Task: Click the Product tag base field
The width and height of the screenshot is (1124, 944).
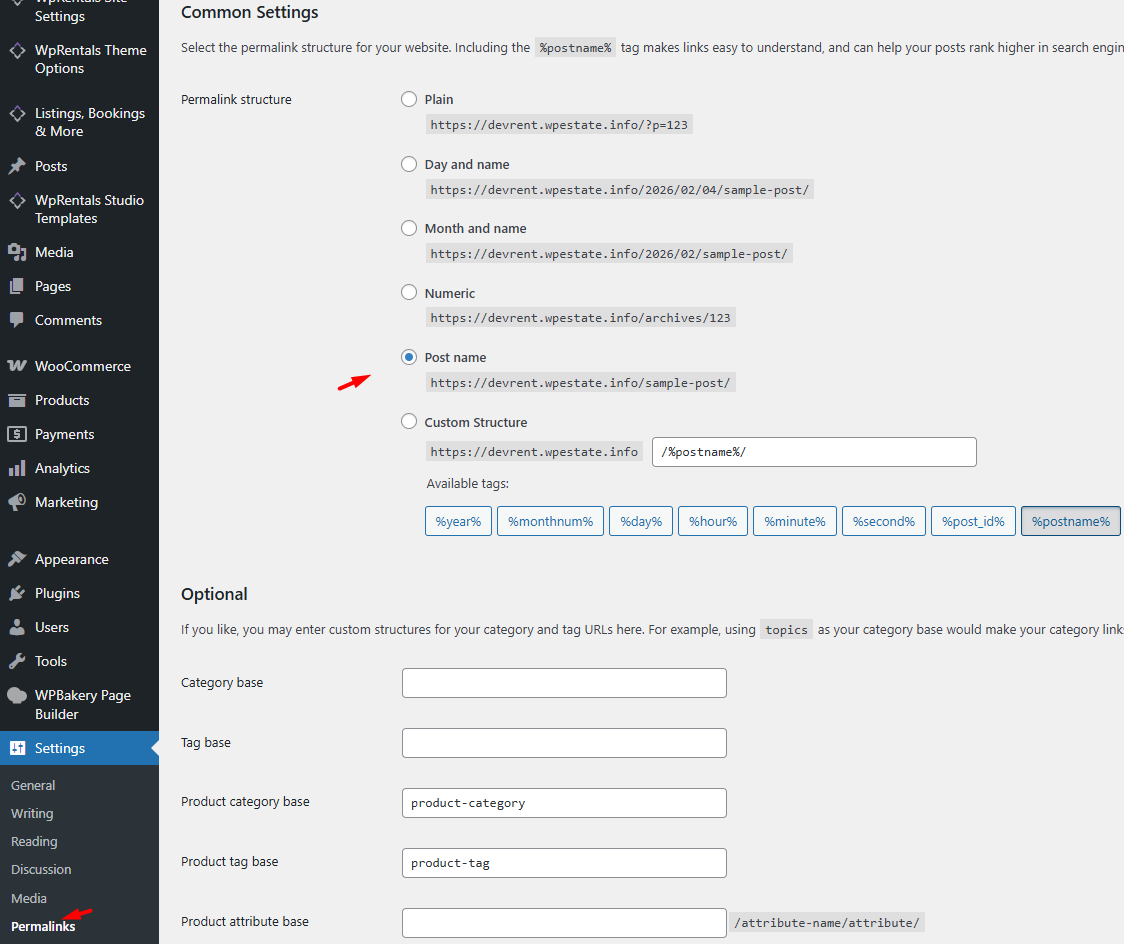Action: click(564, 863)
